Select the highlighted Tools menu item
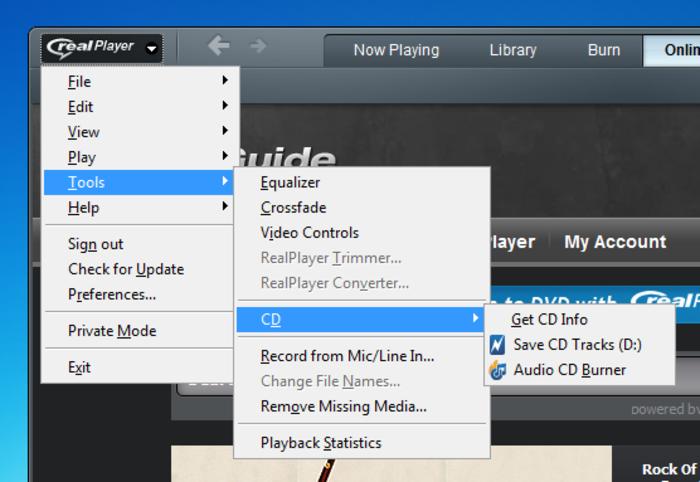Viewport: 700px width, 482px height. 138,182
